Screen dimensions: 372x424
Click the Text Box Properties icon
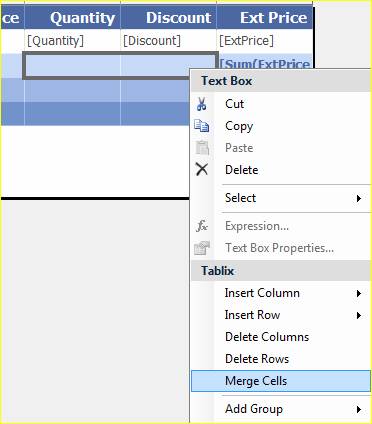coord(202,248)
